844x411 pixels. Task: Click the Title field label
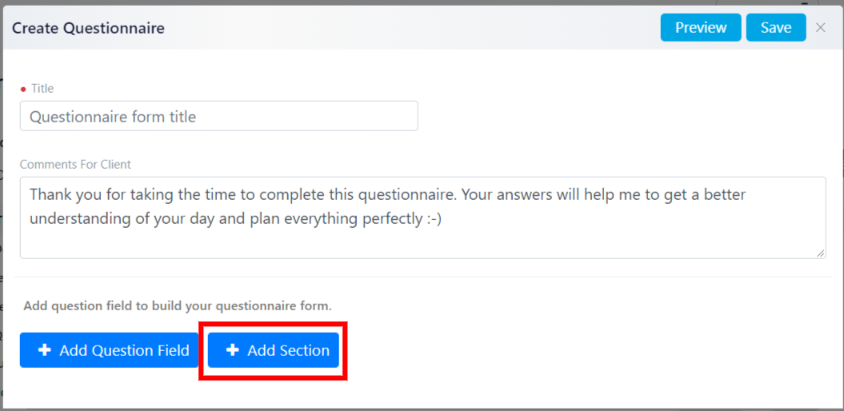tap(43, 89)
